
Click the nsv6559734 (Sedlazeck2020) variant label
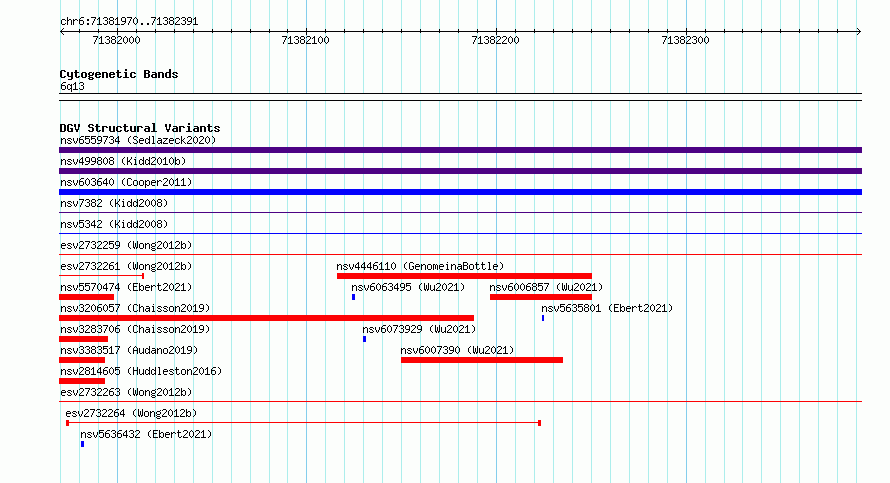(138, 140)
